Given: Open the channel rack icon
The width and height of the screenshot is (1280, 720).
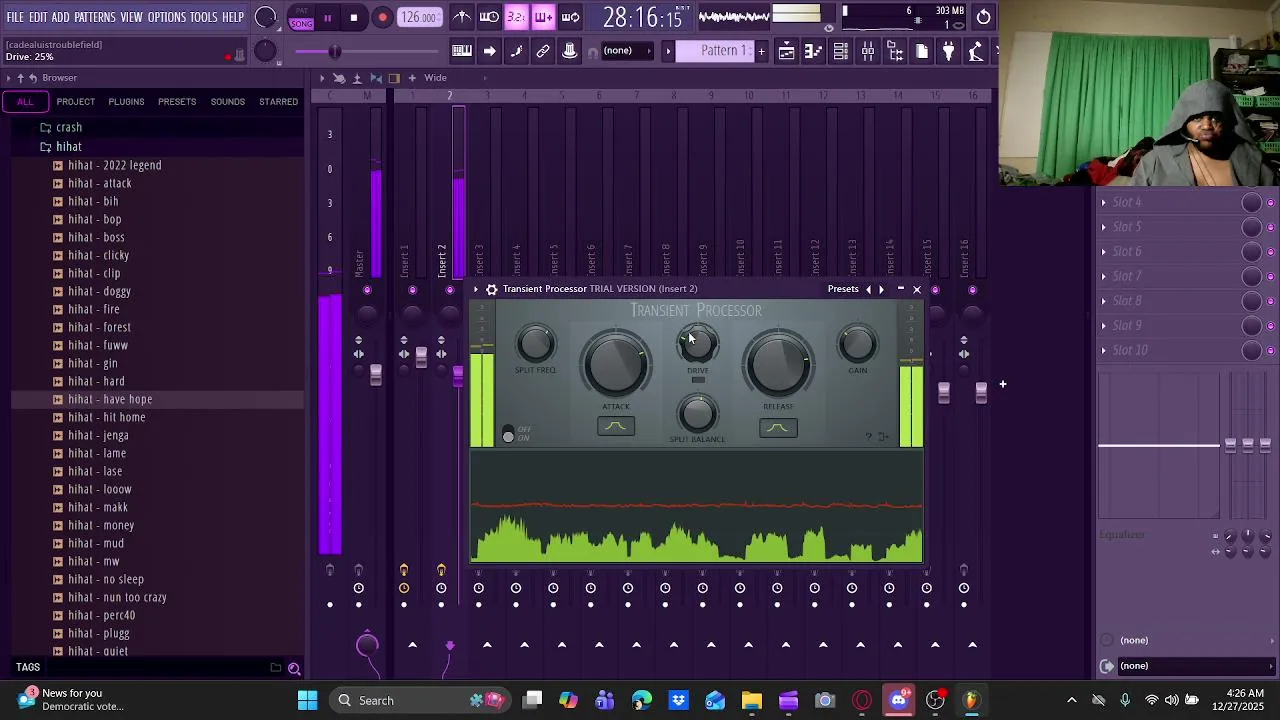Looking at the screenshot, I should pos(841,51).
